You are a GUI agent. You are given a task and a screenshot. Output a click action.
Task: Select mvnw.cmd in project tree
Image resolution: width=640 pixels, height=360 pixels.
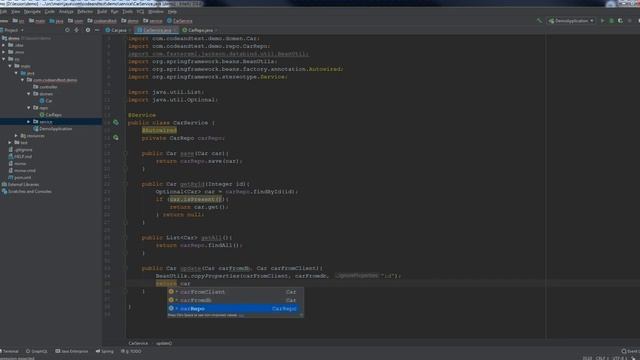[22, 171]
